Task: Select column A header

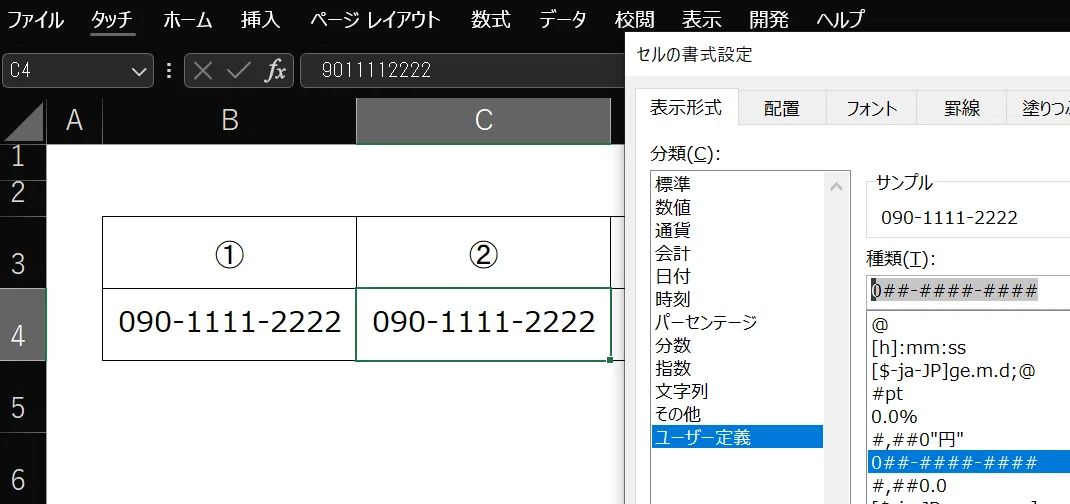Action: 74,121
